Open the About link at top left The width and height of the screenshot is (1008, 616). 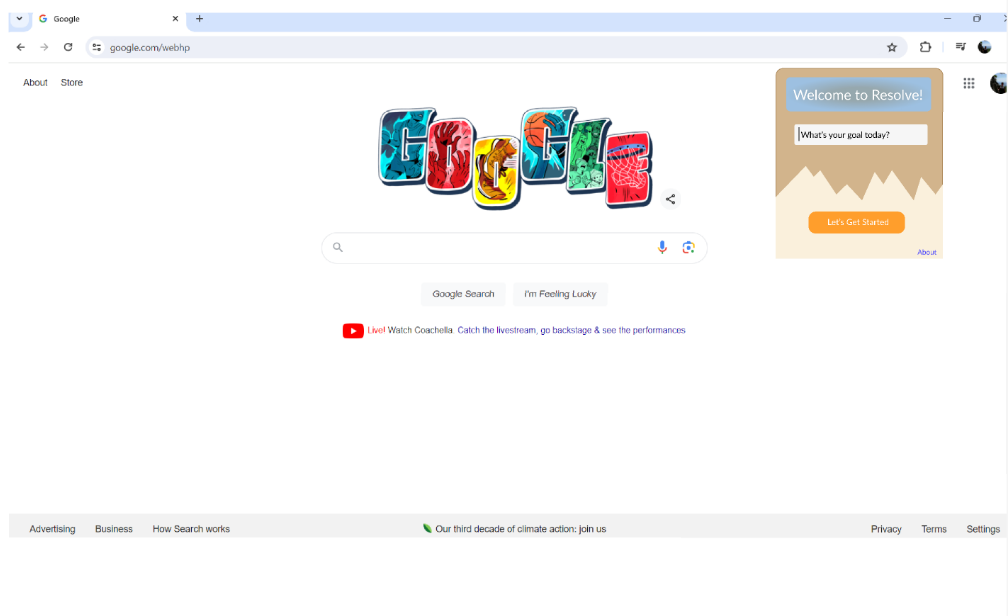[x=35, y=82]
